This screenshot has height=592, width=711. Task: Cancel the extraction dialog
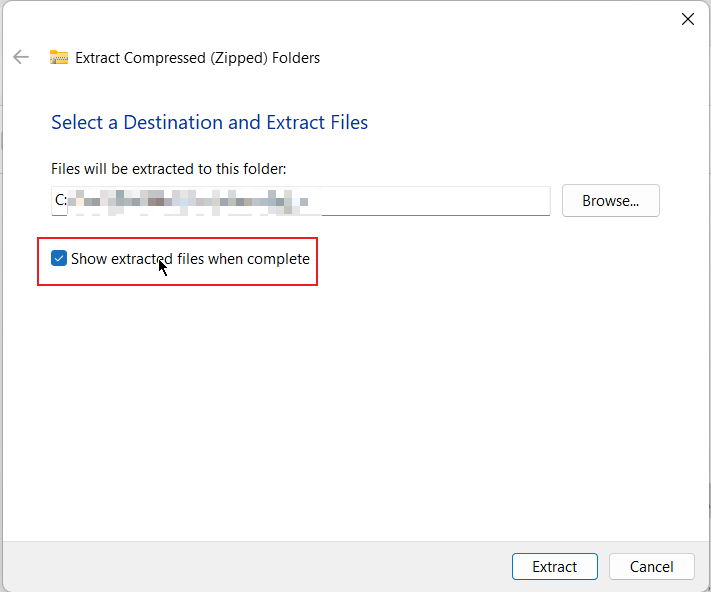(x=651, y=566)
